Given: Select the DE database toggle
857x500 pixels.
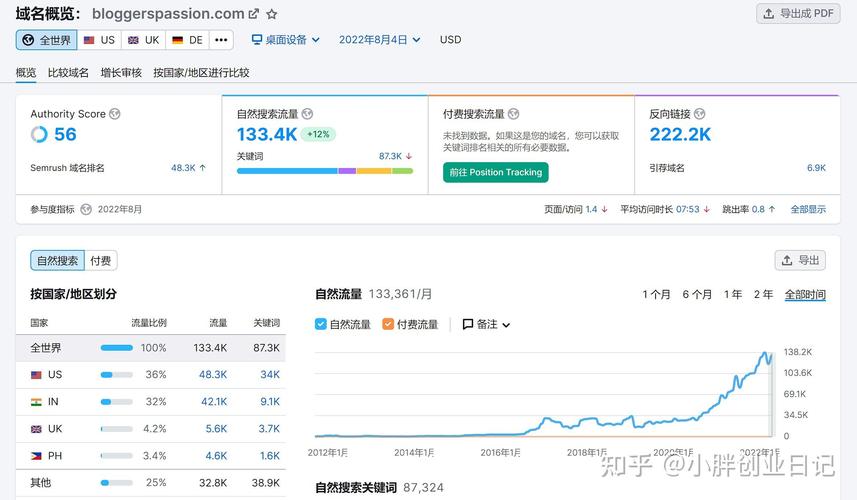Looking at the screenshot, I should [187, 40].
